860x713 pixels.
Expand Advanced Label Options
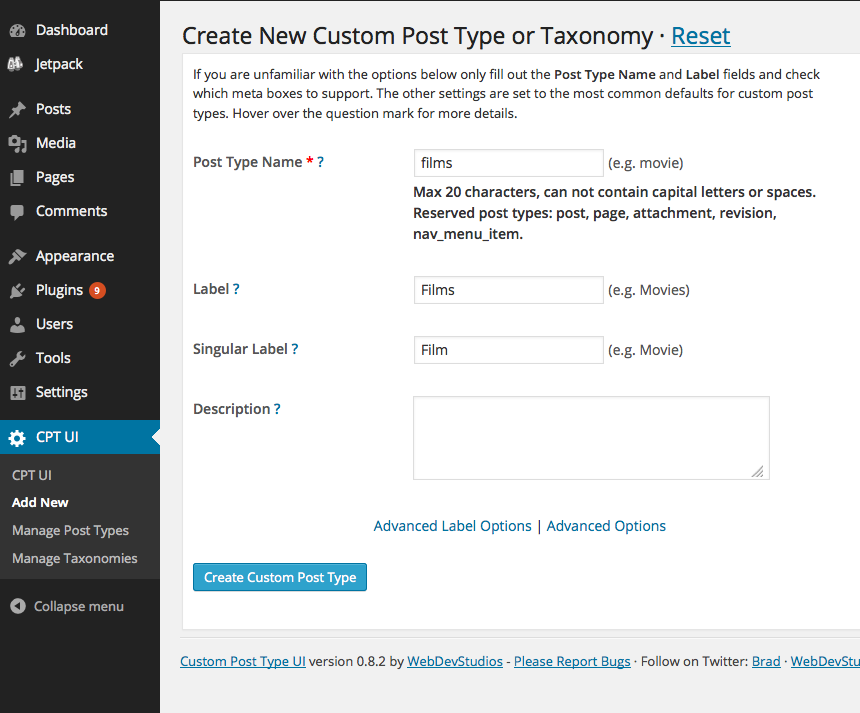click(452, 526)
